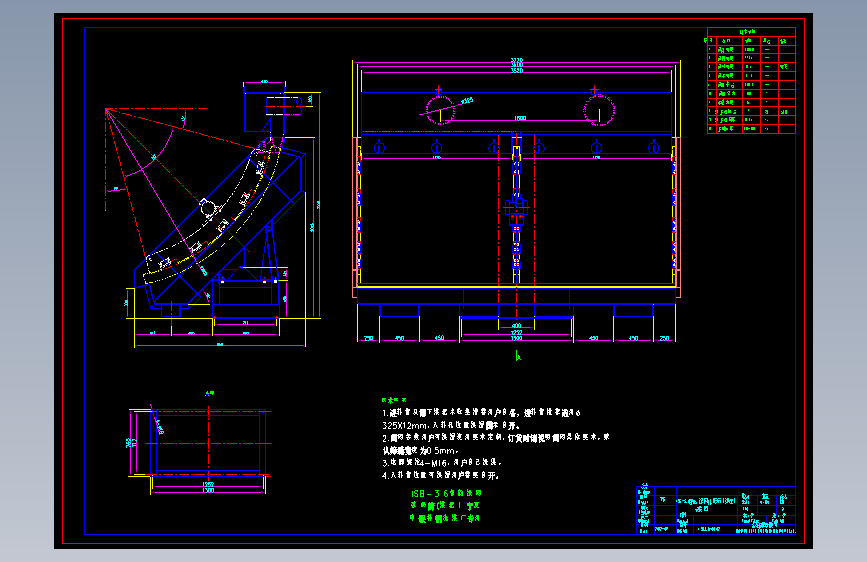Screen dimensions: 867x562
Task: Select the 1600 dimension between dashed circles
Action: click(x=520, y=118)
